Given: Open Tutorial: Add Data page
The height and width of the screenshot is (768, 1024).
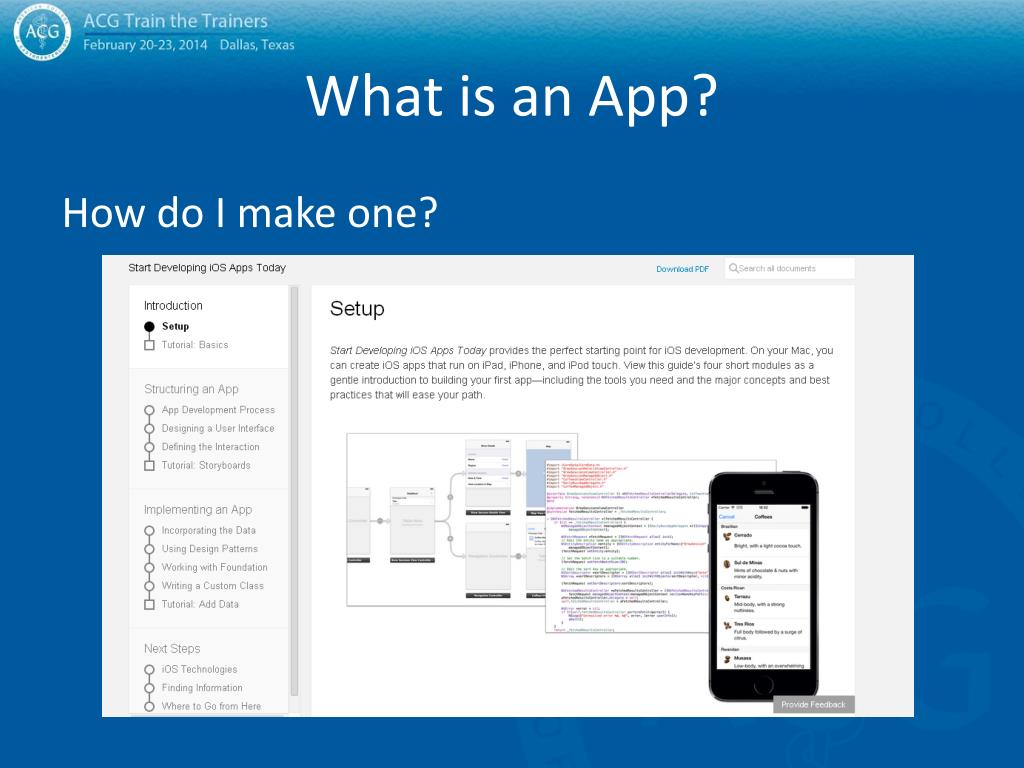Looking at the screenshot, I should [200, 604].
